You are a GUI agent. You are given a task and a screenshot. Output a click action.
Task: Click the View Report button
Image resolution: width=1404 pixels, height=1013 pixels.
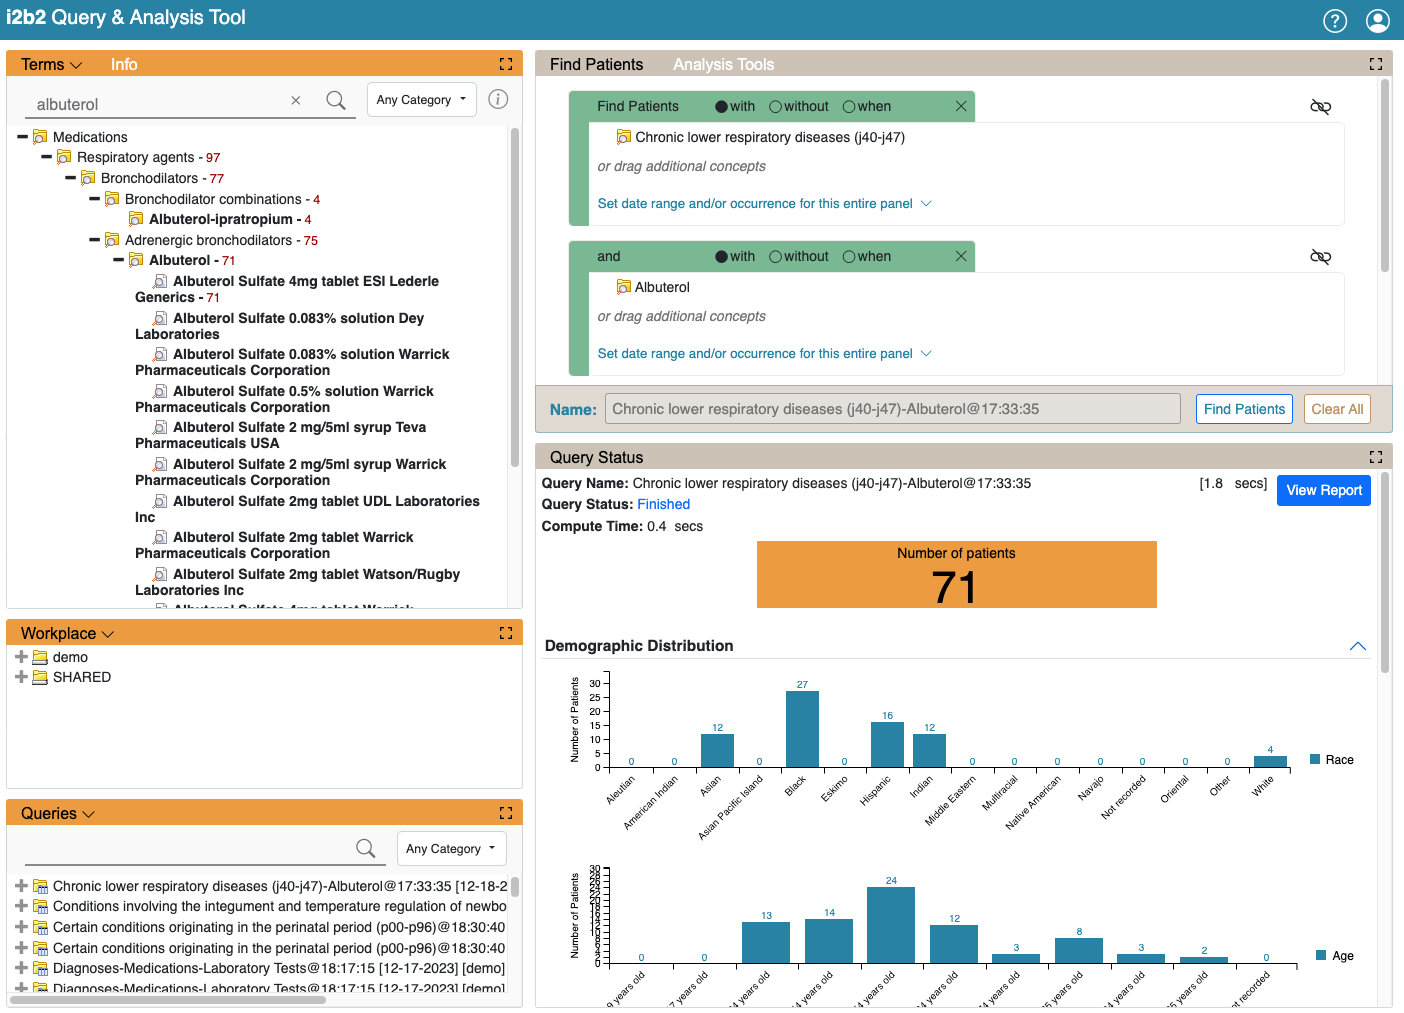tap(1323, 490)
